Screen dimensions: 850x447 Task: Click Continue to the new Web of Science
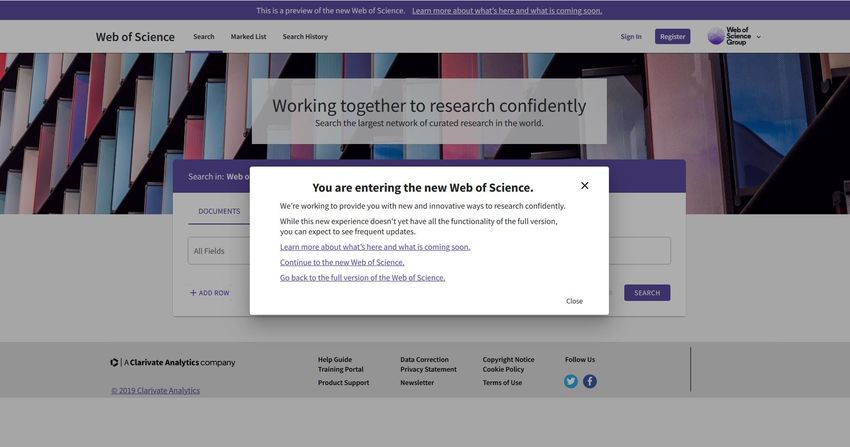[342, 262]
